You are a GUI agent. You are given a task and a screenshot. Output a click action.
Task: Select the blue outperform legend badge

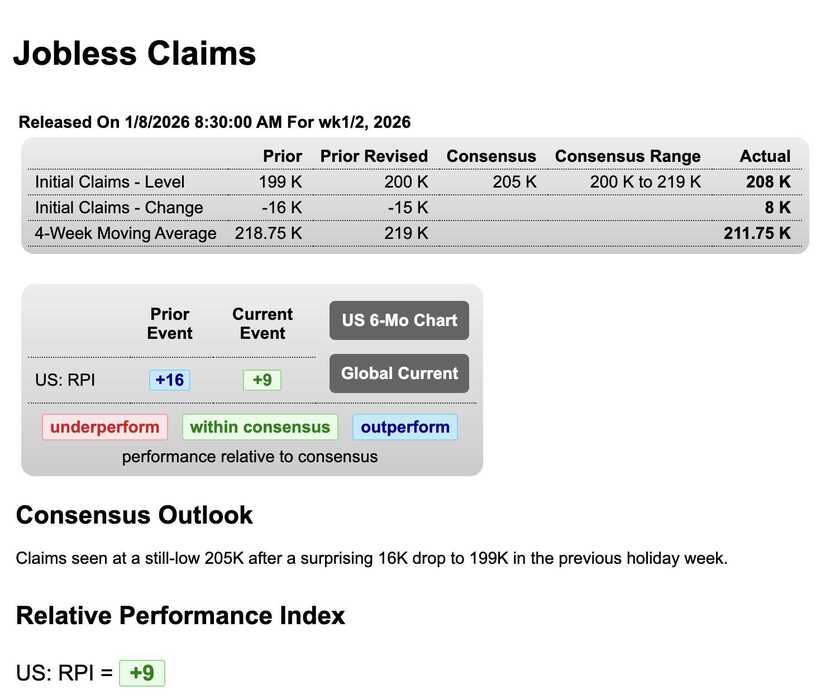pos(405,427)
